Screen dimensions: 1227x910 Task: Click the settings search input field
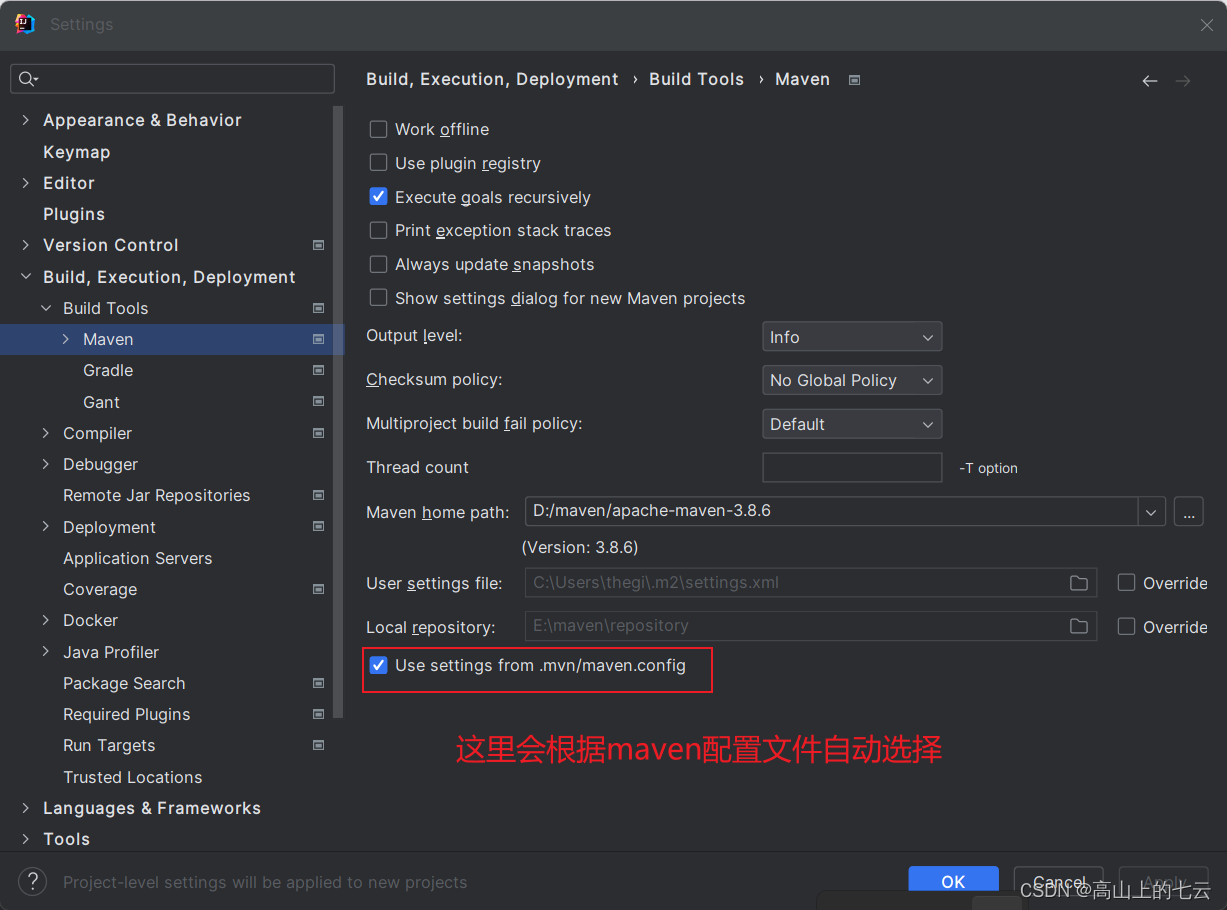(x=172, y=79)
